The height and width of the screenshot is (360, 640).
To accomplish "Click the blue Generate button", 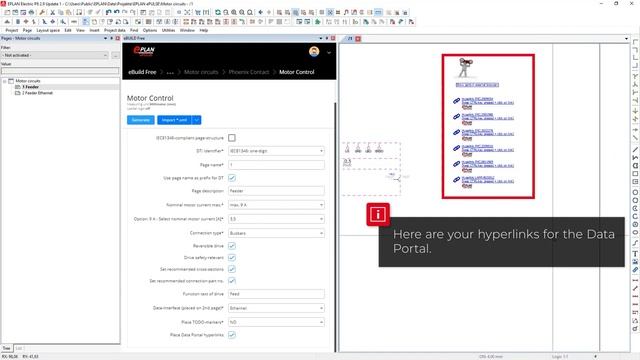I will [x=141, y=120].
